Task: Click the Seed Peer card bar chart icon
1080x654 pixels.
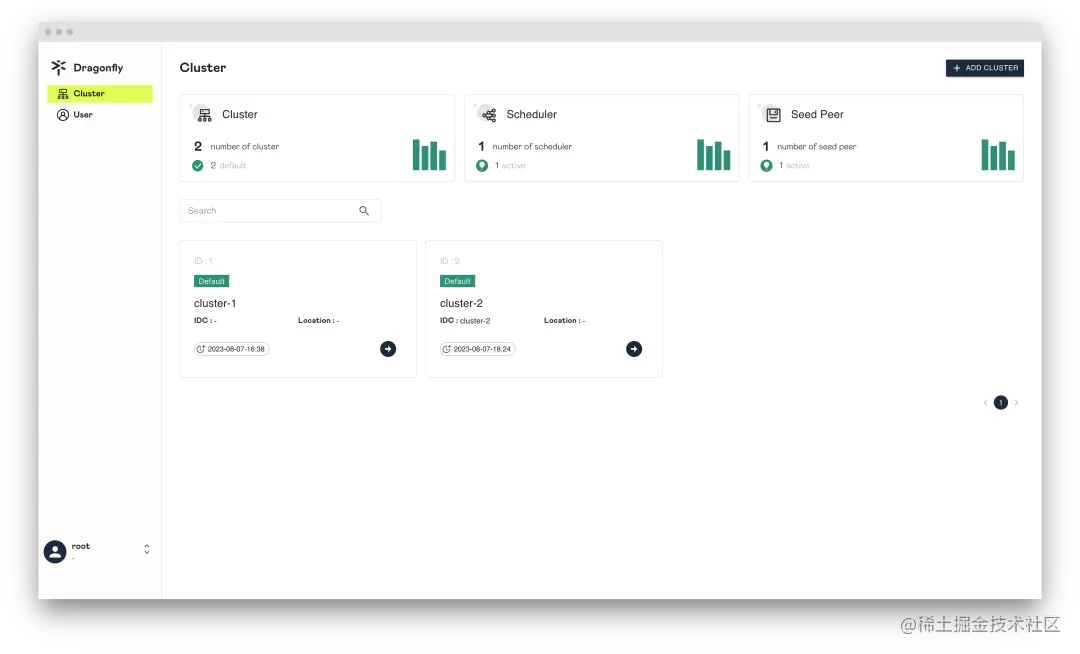Action: point(998,155)
